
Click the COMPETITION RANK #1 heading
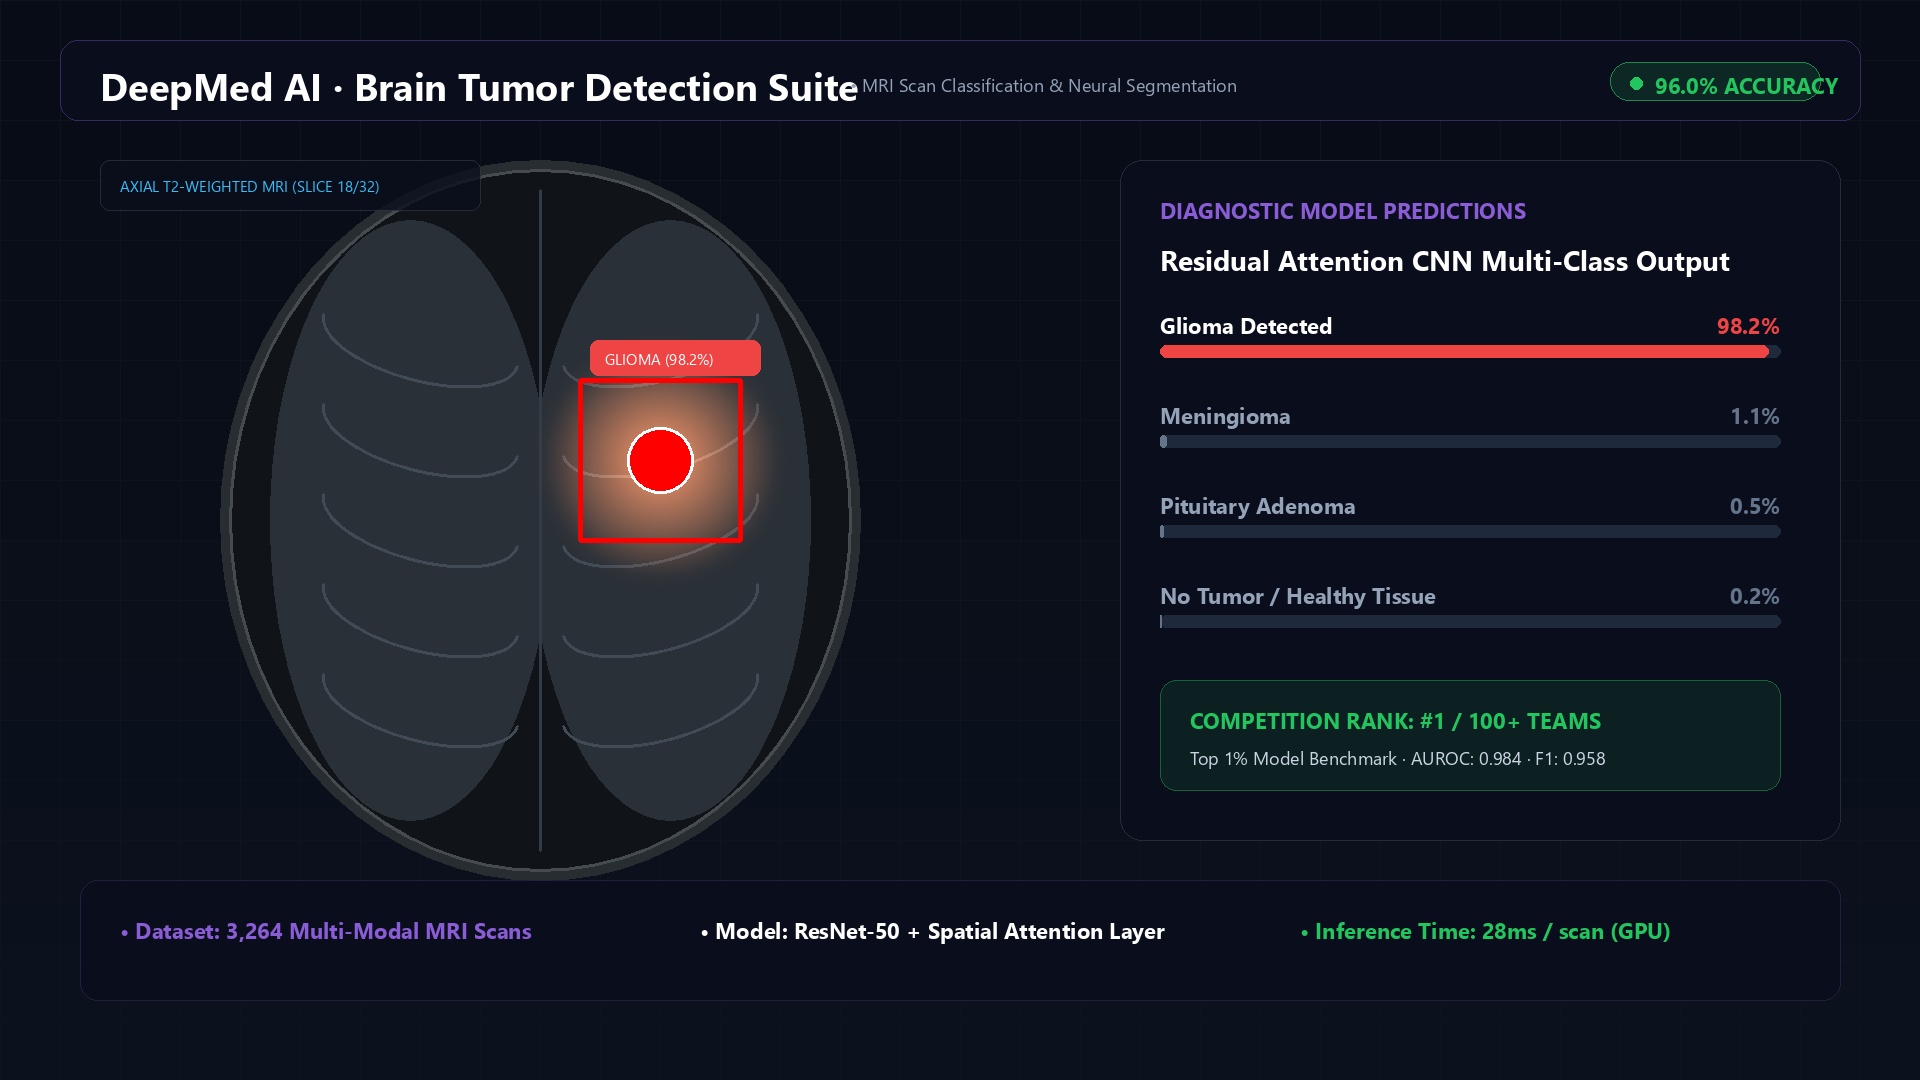(x=1395, y=721)
